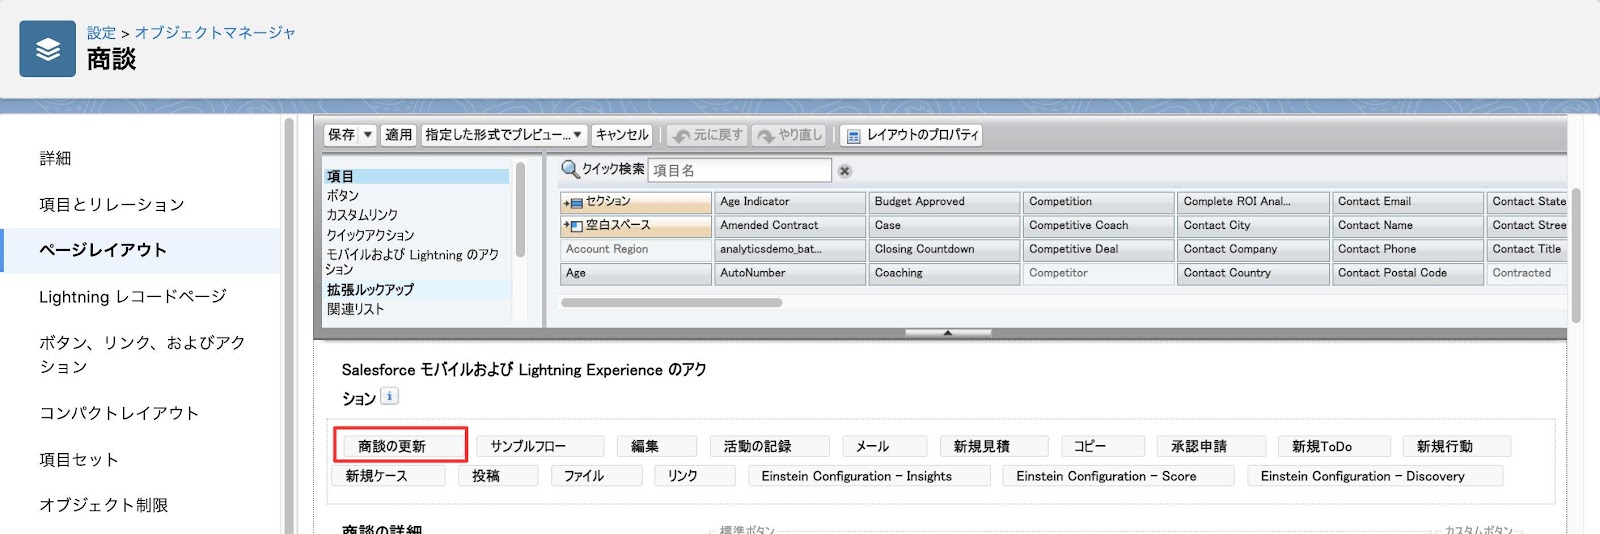The width and height of the screenshot is (1600, 534).
Task: Click the sidebar vertical scrollbar
Action: [290, 326]
